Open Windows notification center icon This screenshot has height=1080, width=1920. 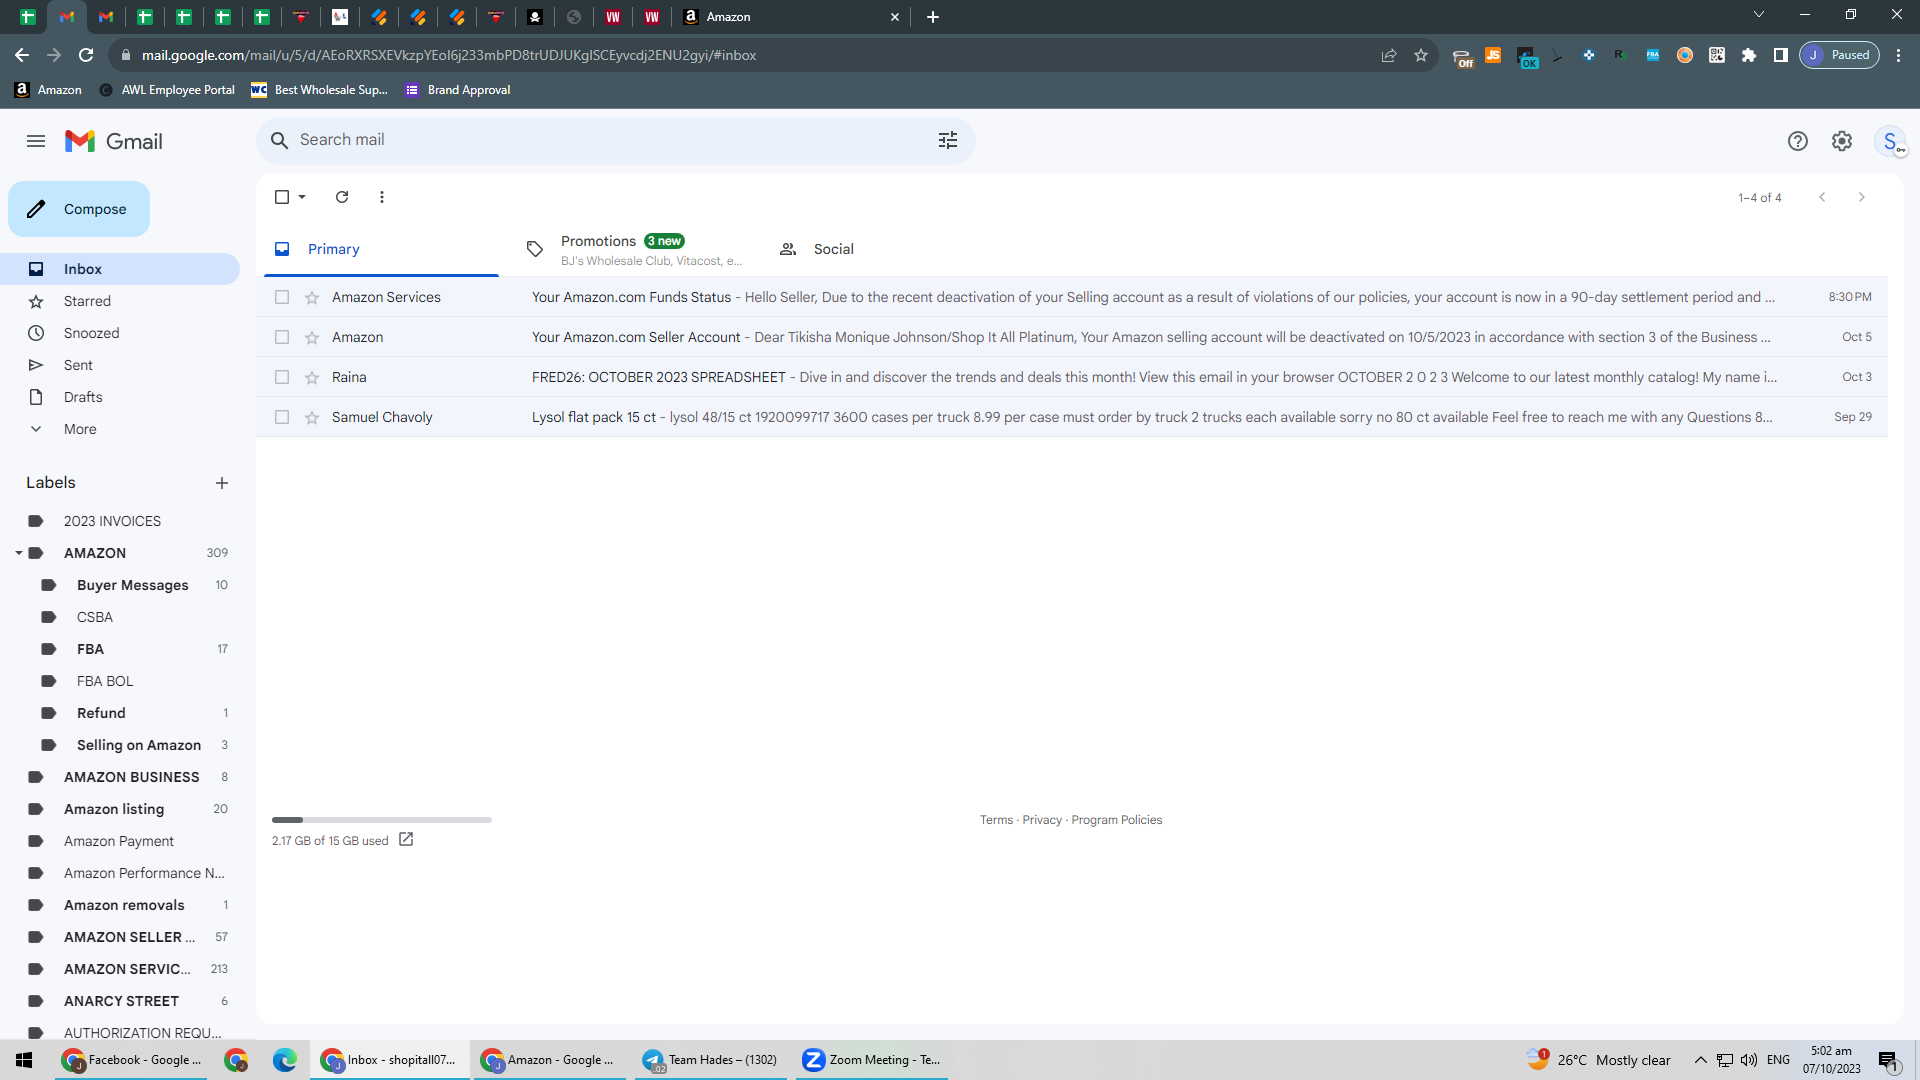coord(1888,1060)
